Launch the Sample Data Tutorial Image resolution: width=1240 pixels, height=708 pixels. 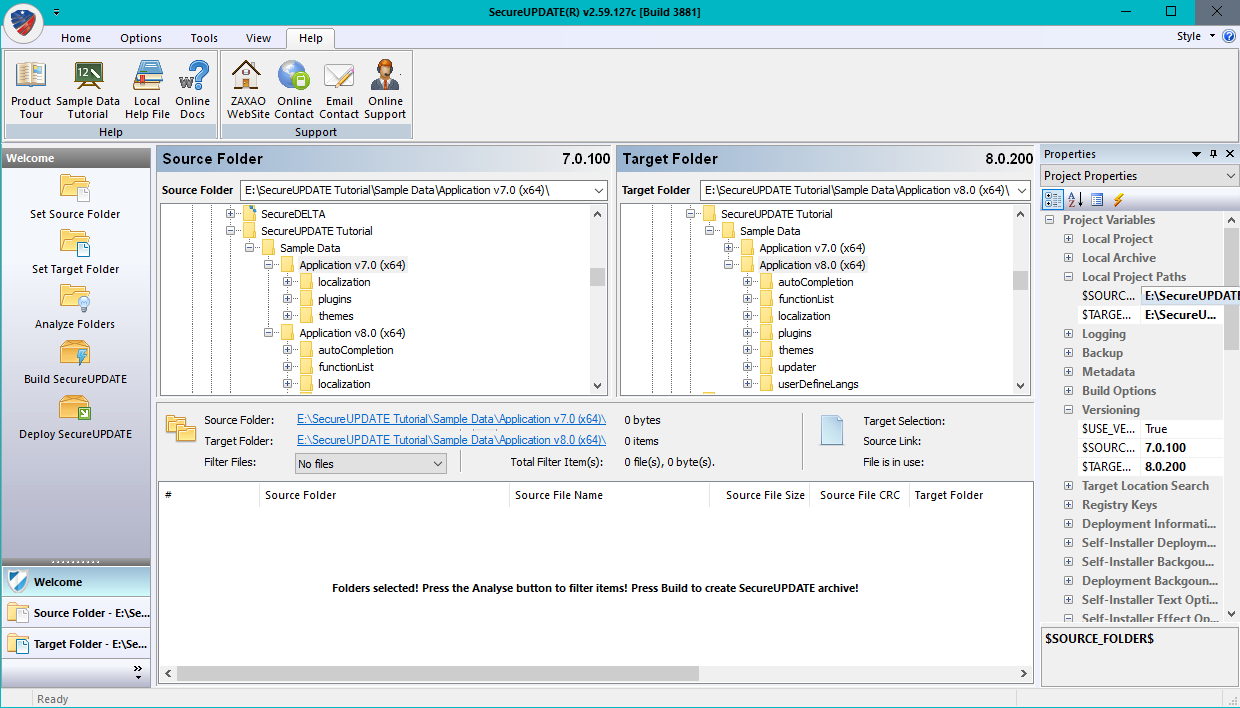88,89
